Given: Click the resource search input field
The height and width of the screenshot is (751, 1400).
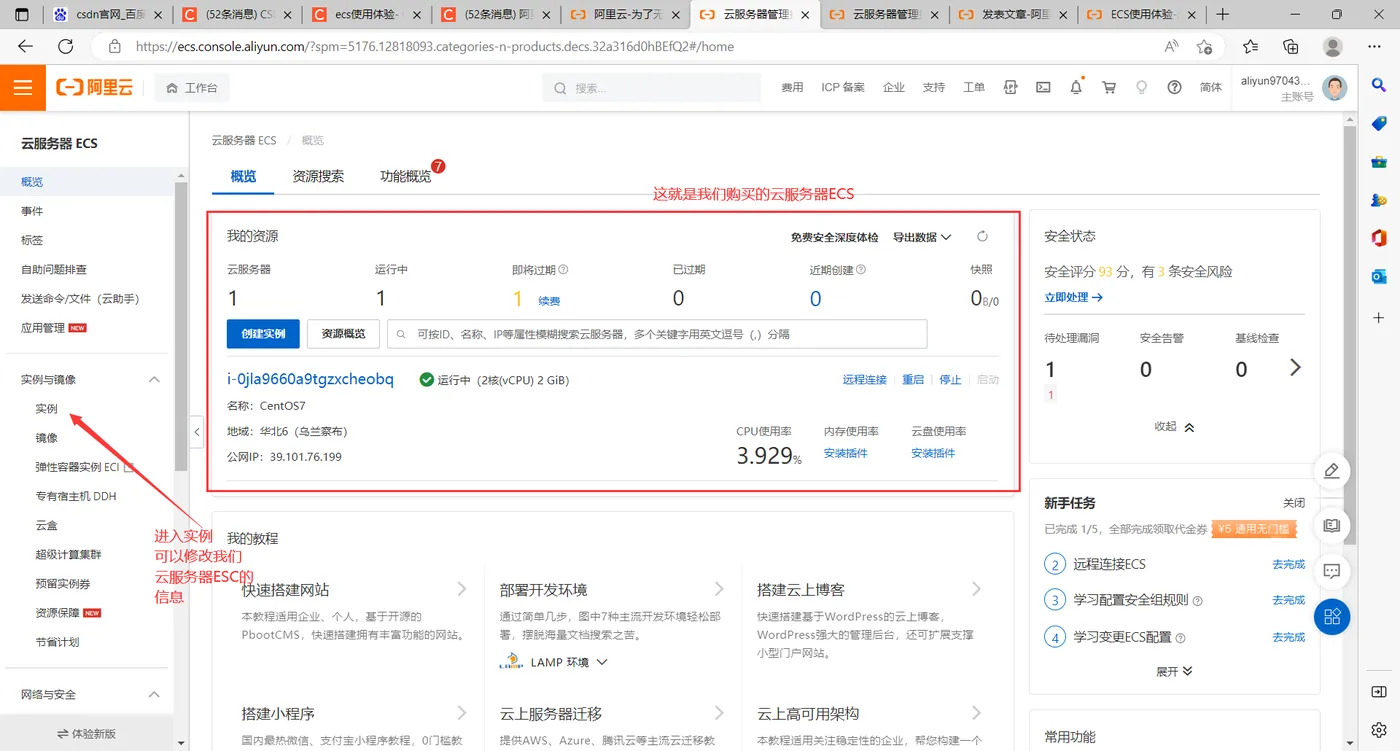Looking at the screenshot, I should click(657, 334).
